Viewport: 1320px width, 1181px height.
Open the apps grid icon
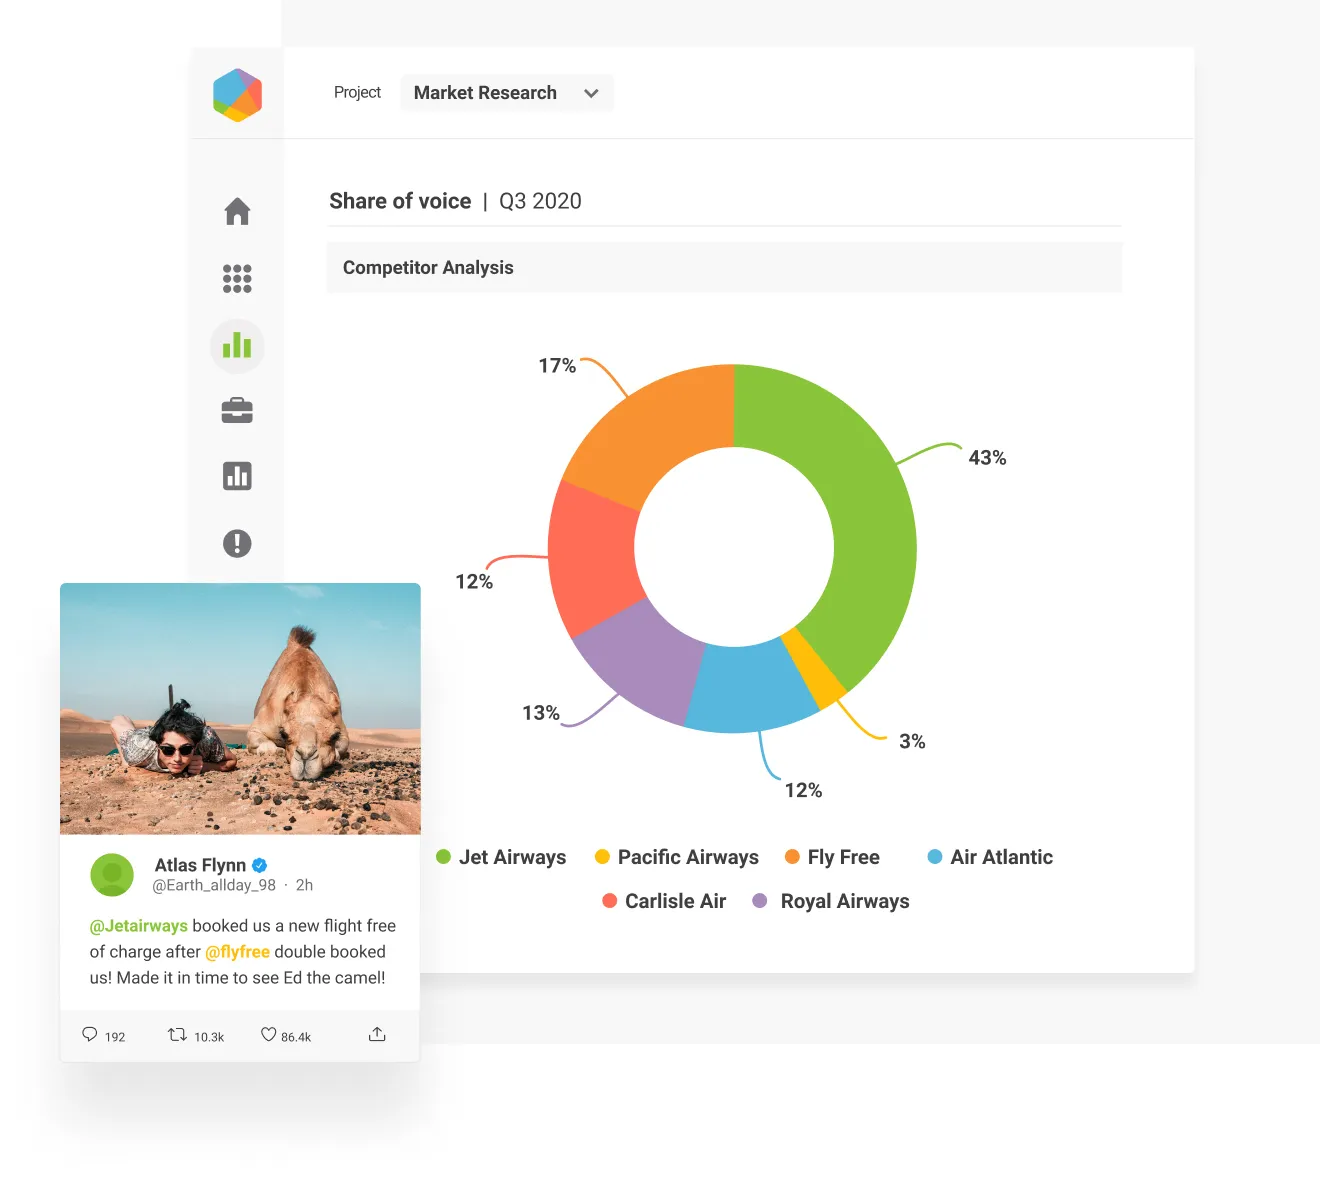coord(237,279)
